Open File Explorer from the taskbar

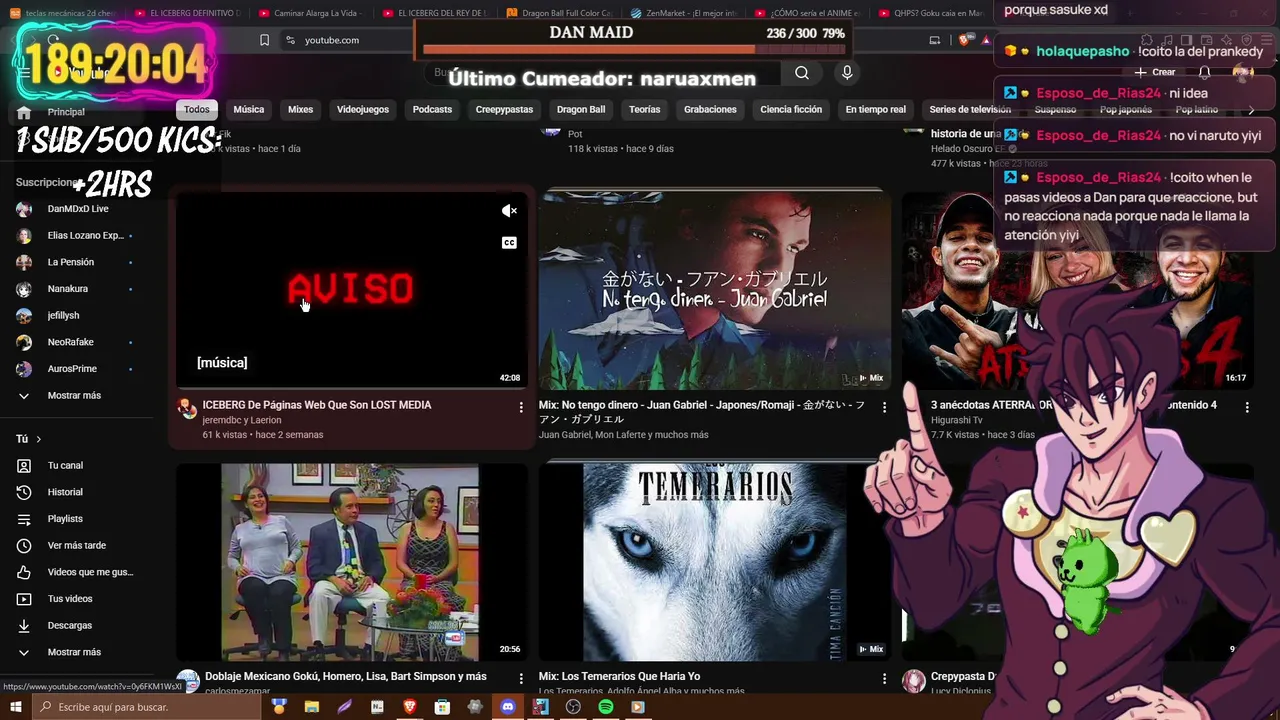tap(312, 707)
